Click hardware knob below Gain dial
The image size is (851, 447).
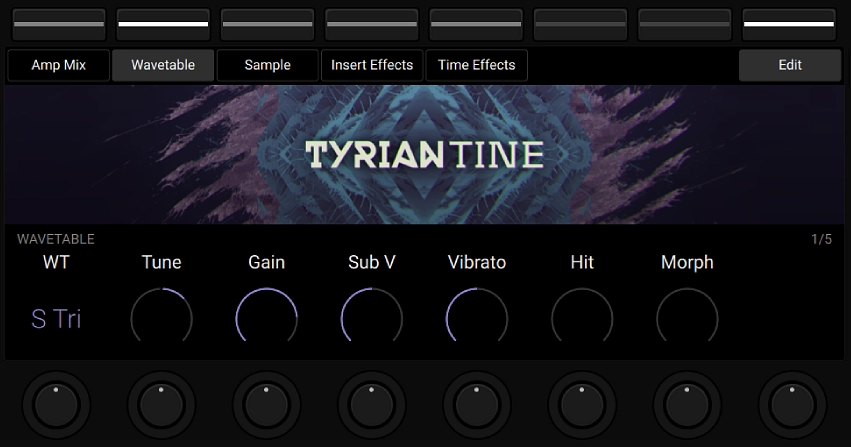[x=266, y=405]
